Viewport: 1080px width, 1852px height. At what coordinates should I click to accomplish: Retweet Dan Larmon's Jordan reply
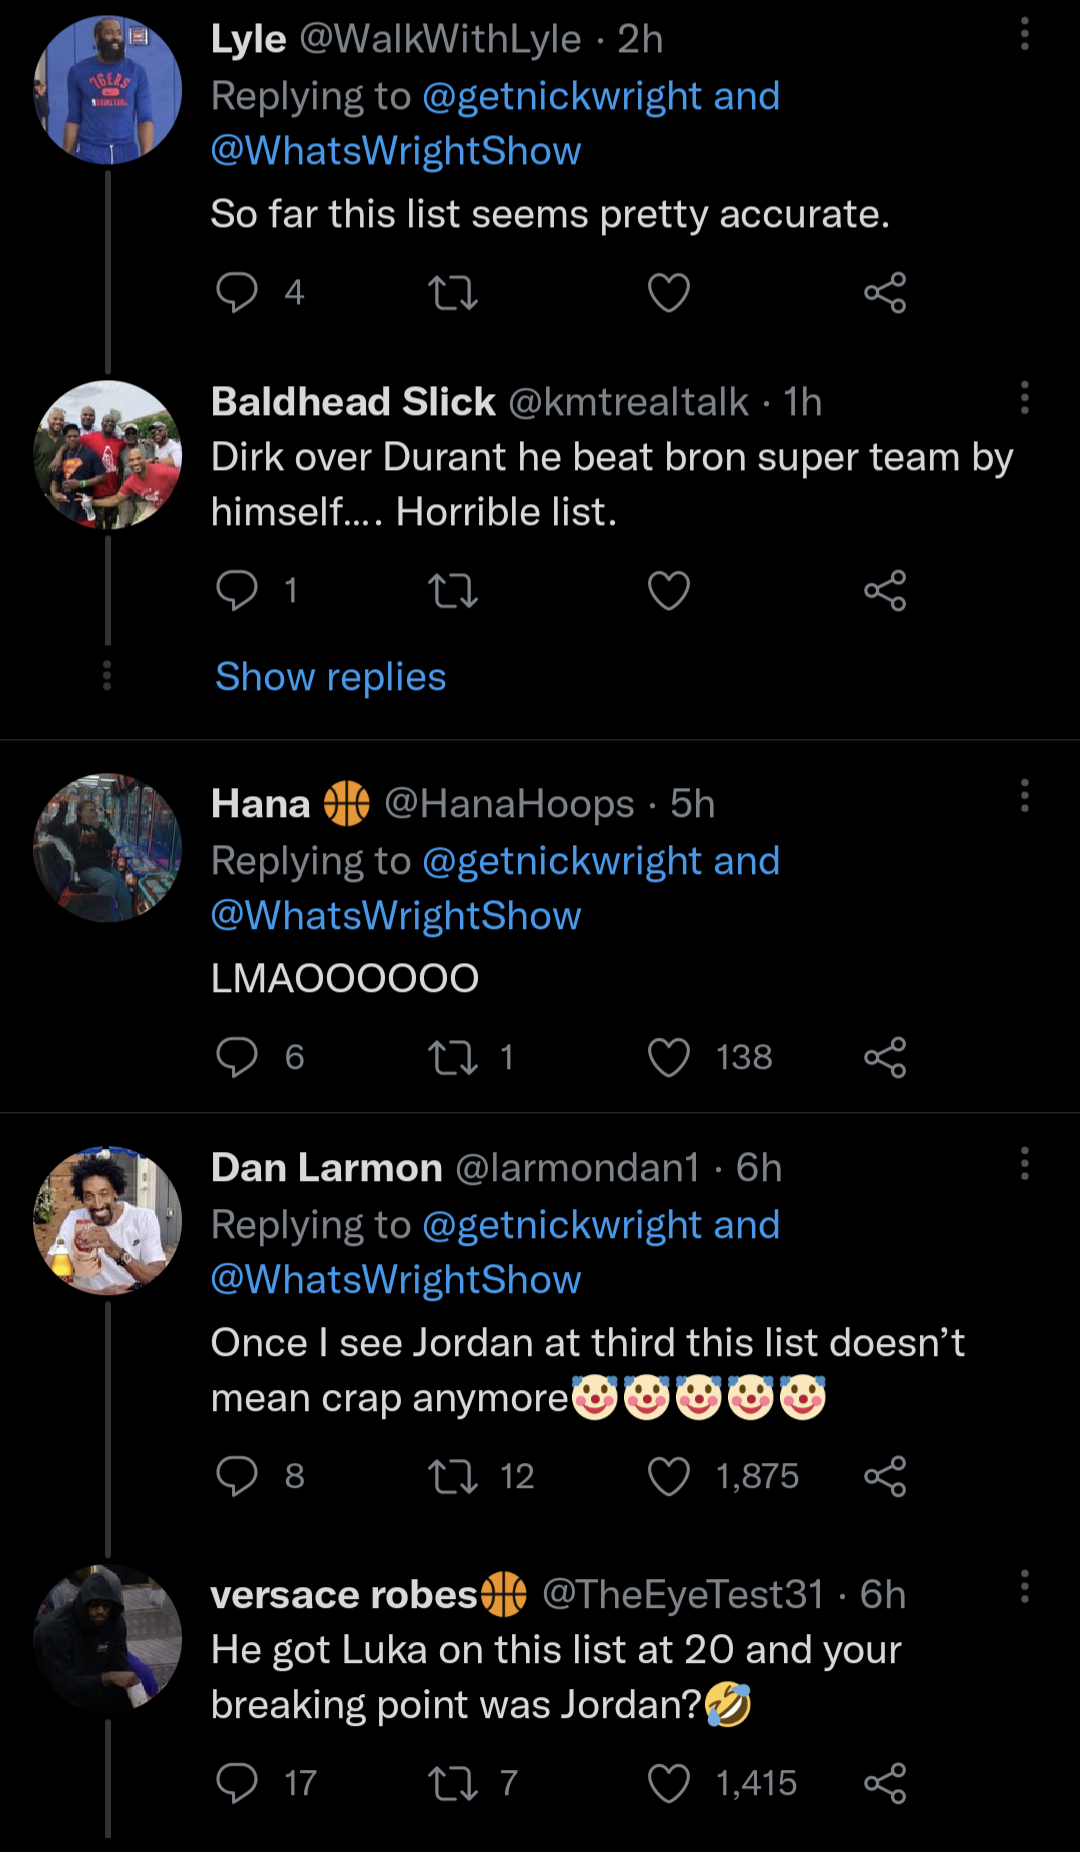453,1476
